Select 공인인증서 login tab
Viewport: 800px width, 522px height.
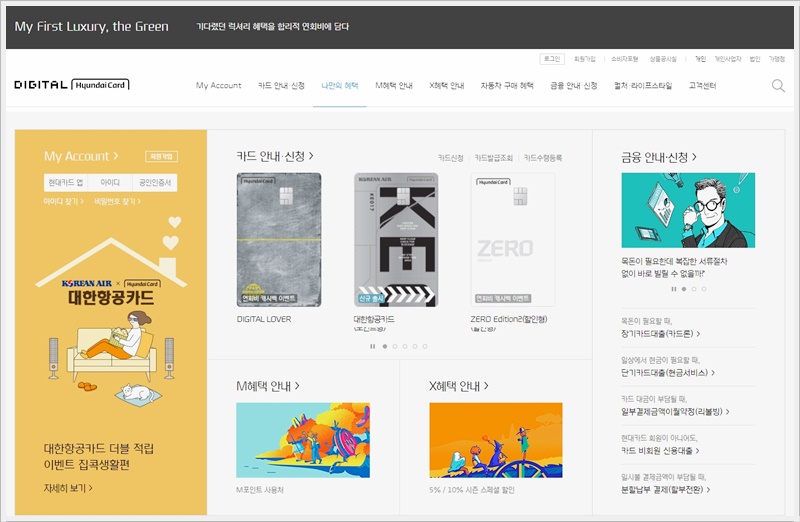point(155,182)
